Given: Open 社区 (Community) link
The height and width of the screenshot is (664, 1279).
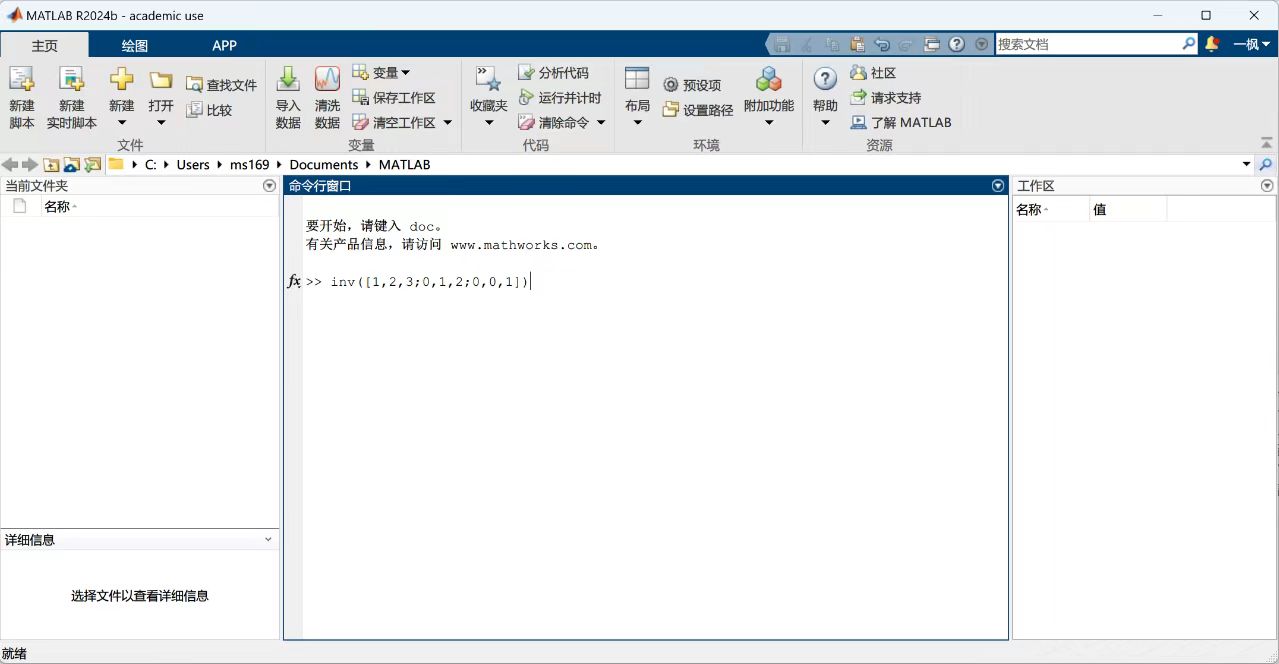Looking at the screenshot, I should [x=873, y=72].
